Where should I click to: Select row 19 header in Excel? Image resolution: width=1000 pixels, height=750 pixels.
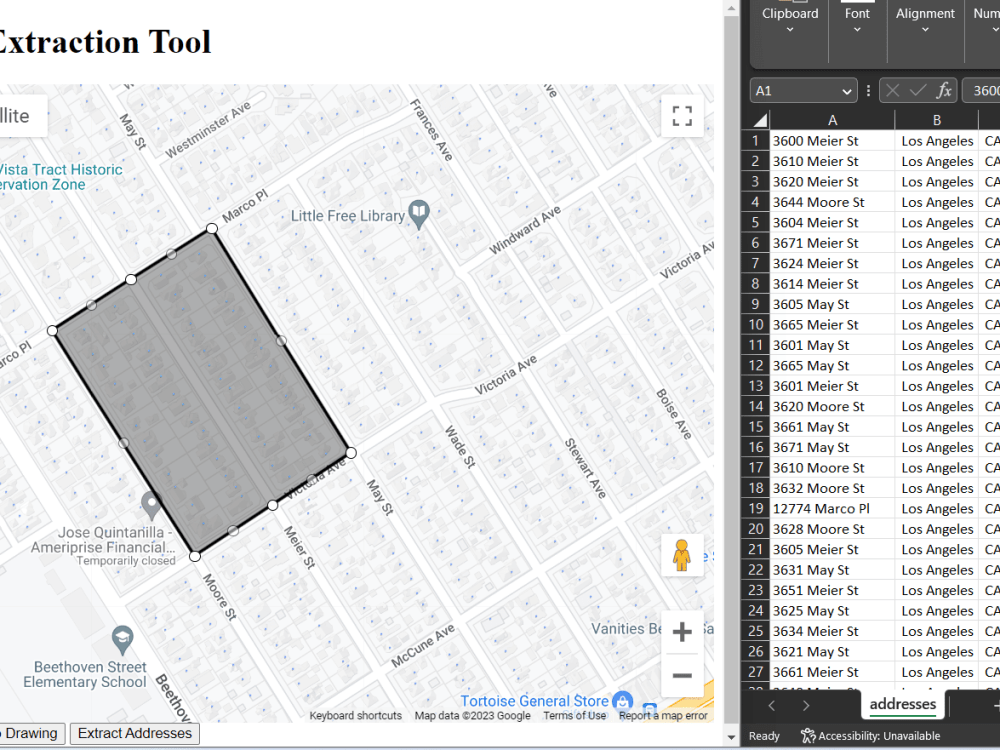(755, 508)
